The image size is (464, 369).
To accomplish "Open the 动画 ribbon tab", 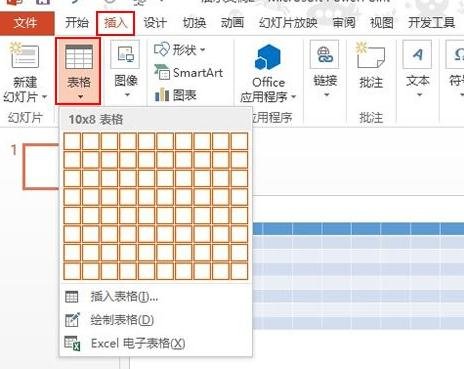I will (x=232, y=23).
